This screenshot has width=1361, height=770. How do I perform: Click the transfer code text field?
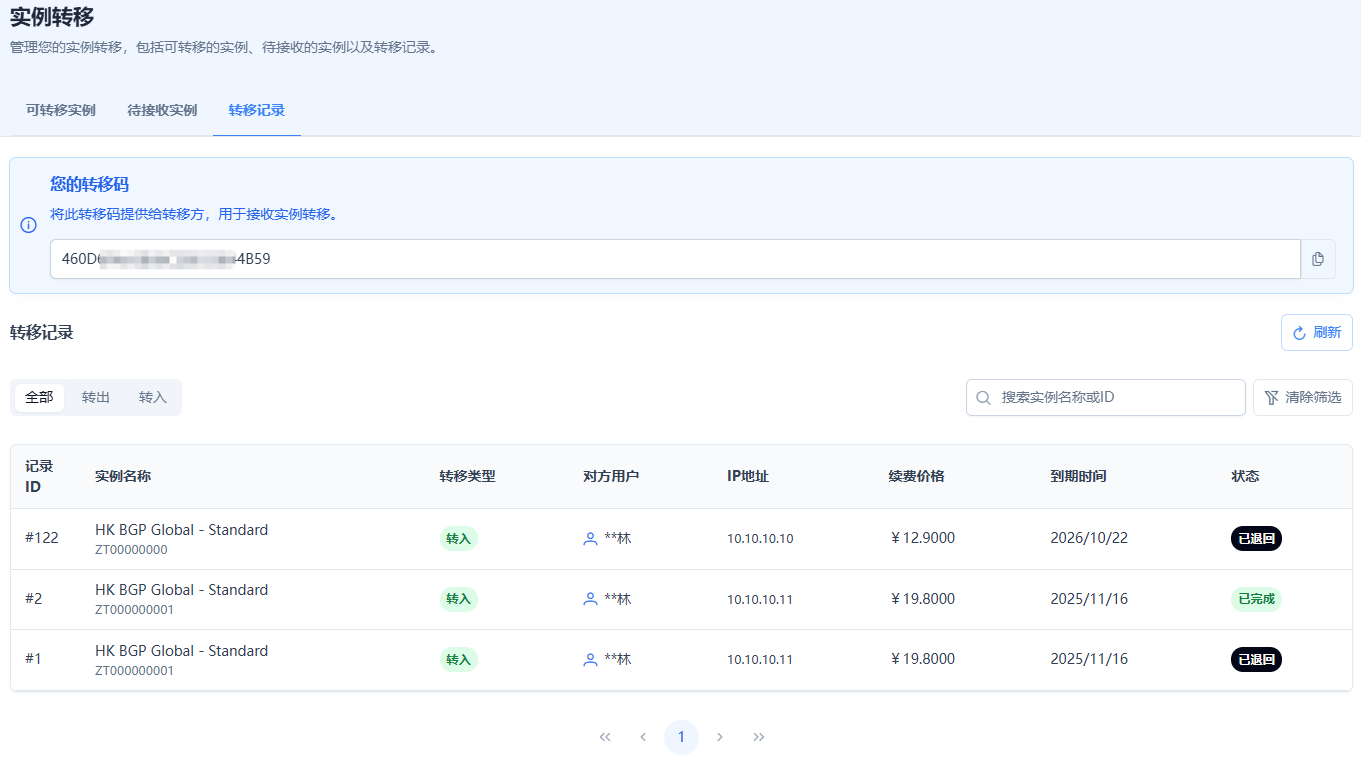click(675, 259)
